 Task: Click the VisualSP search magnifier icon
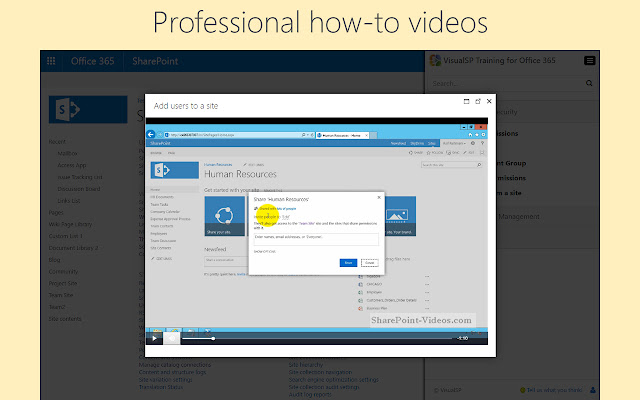point(589,83)
